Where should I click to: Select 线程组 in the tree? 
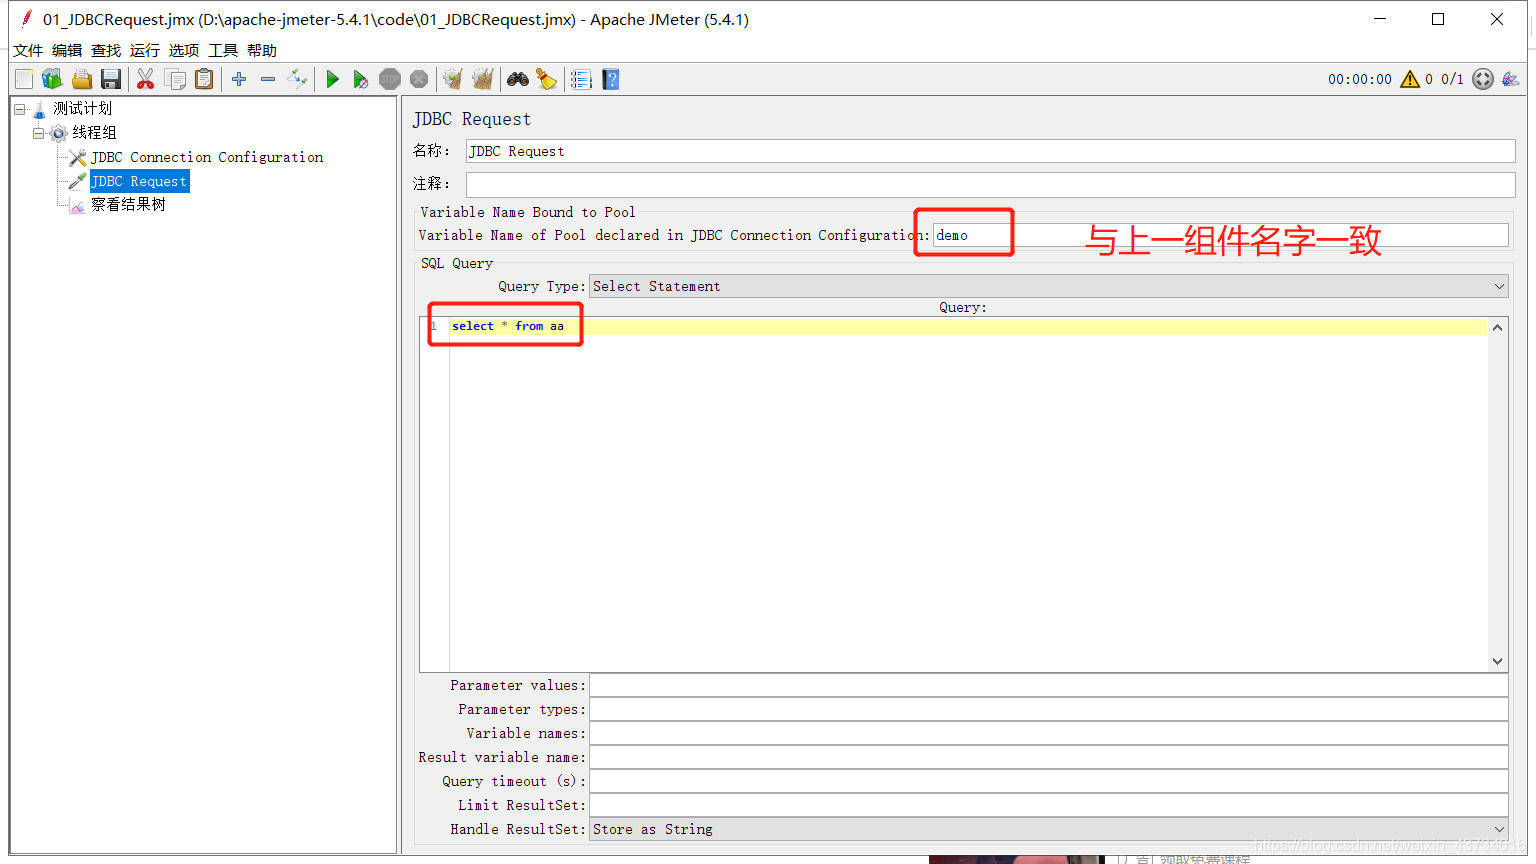pos(94,132)
